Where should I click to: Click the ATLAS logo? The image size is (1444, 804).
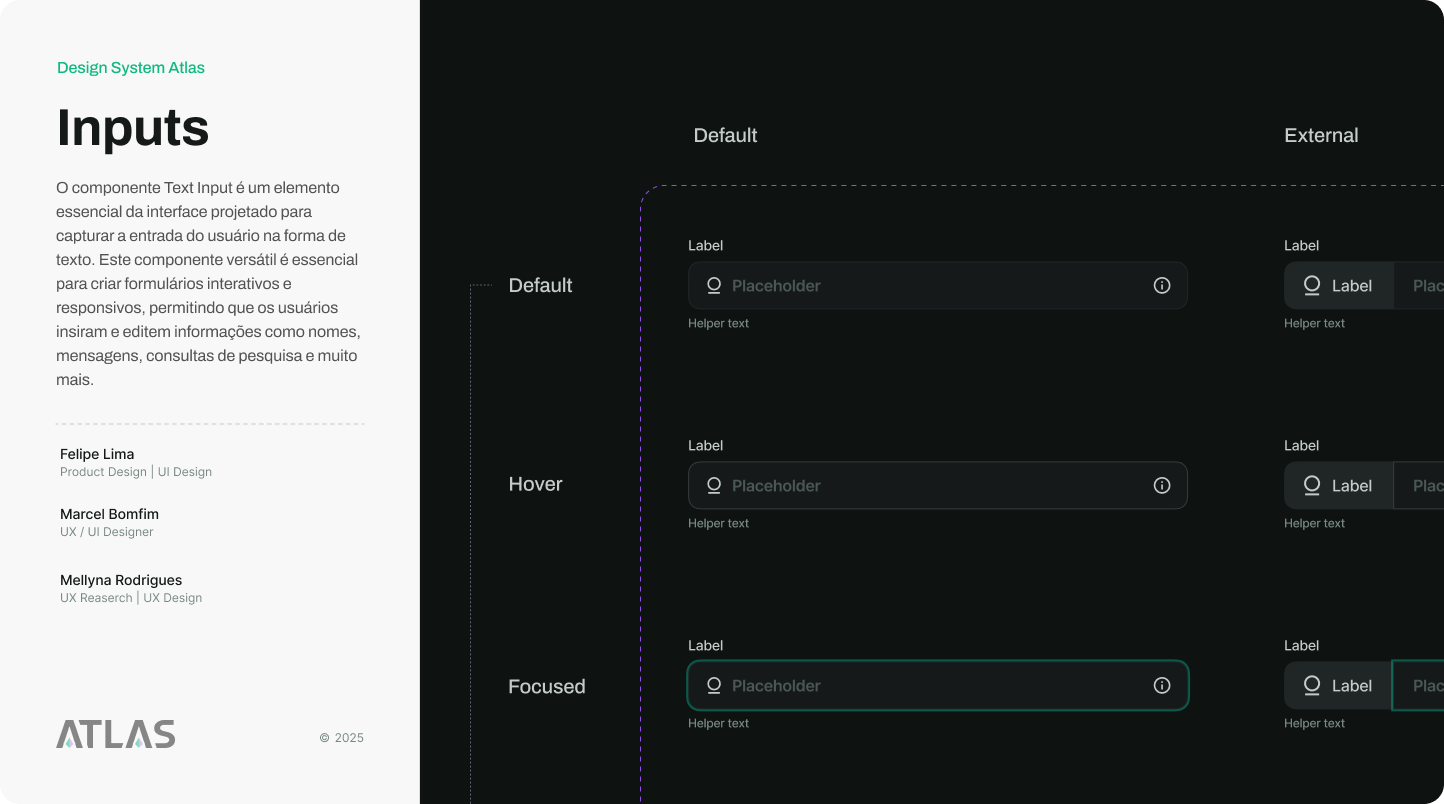coord(116,734)
